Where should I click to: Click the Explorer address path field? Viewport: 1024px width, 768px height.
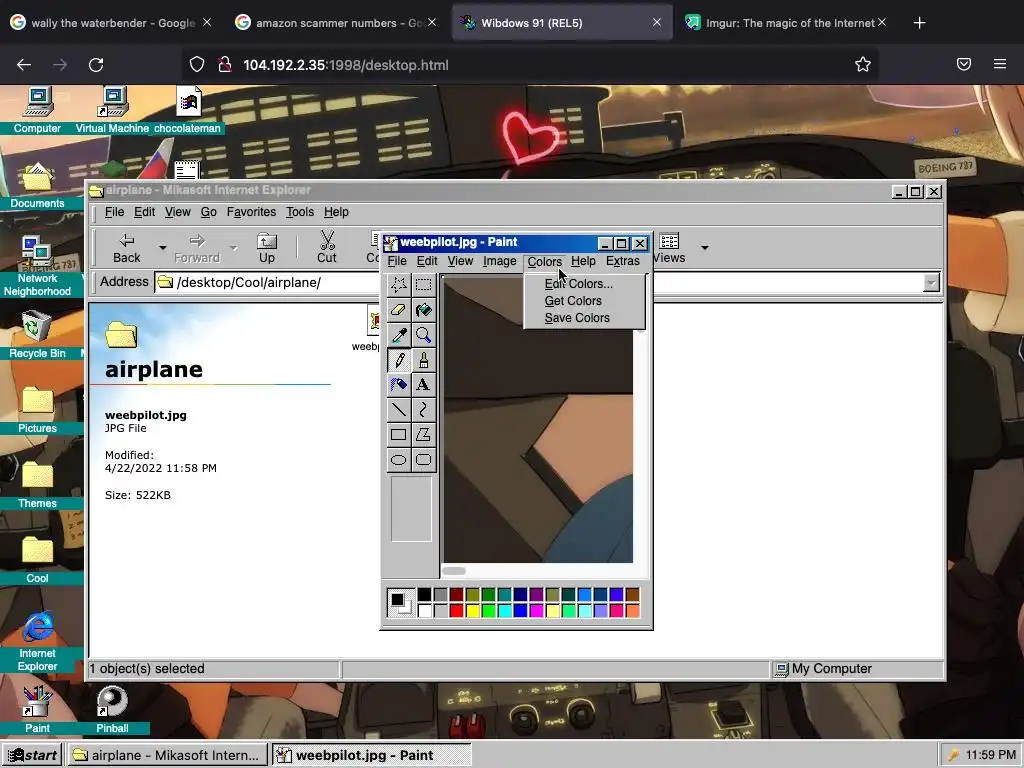pos(539,283)
